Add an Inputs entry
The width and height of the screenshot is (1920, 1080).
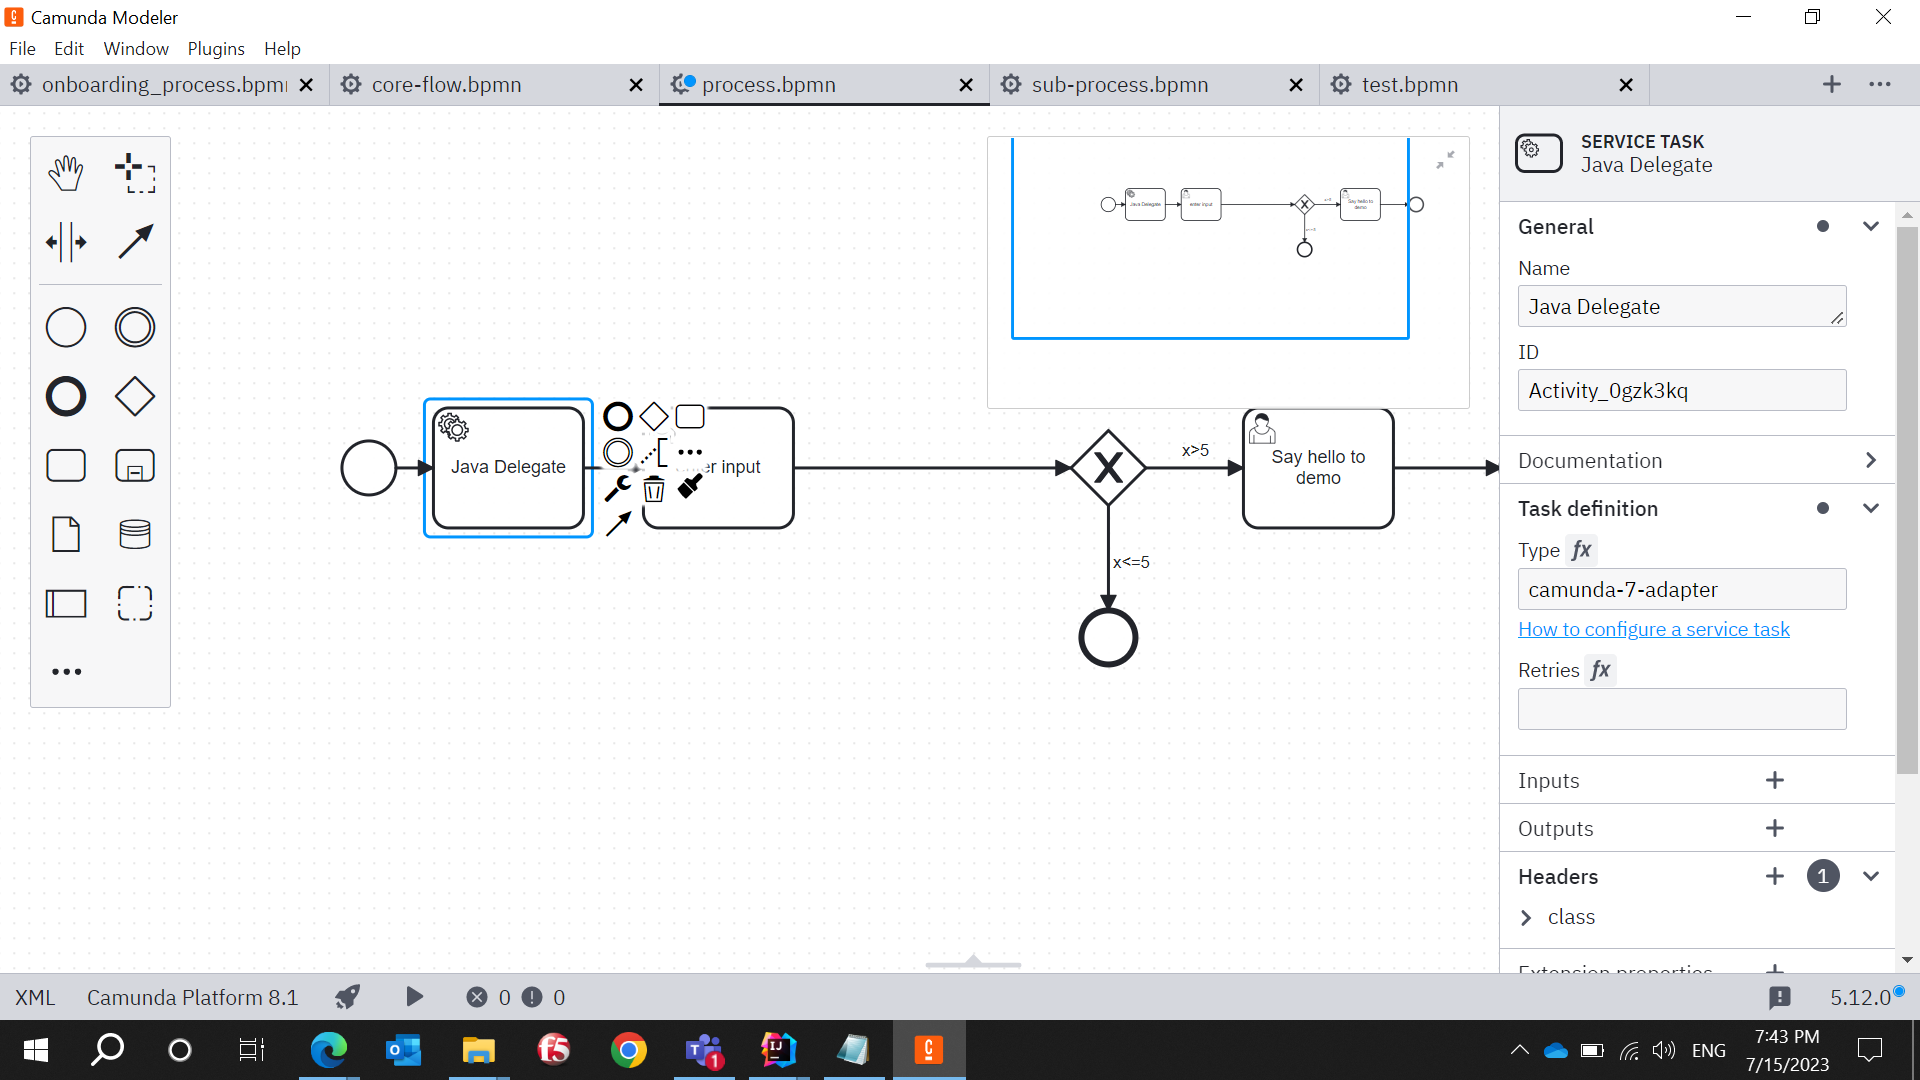[1774, 780]
